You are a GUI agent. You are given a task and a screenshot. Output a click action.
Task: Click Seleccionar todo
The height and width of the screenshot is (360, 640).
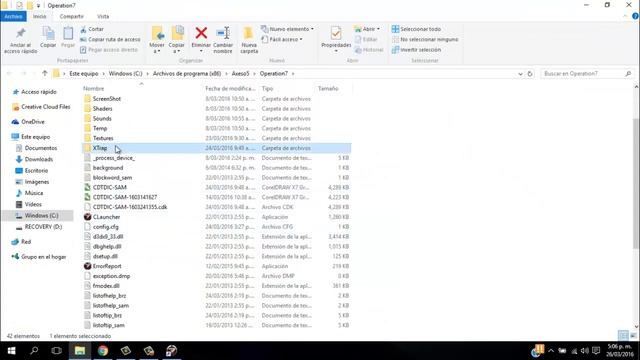point(416,29)
